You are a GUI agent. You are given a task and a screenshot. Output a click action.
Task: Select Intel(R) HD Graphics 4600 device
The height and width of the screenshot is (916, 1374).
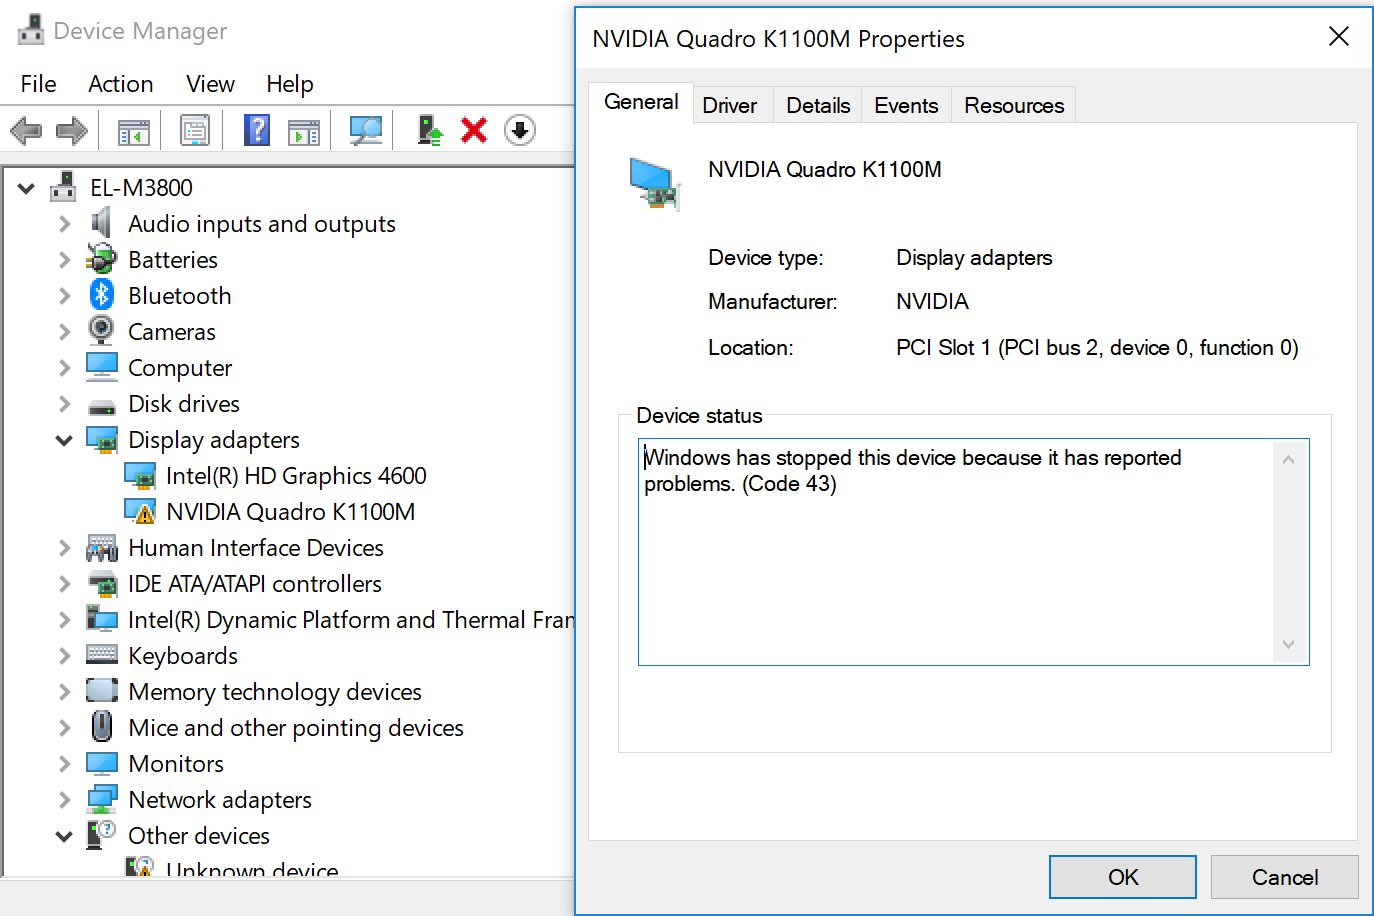tap(296, 476)
